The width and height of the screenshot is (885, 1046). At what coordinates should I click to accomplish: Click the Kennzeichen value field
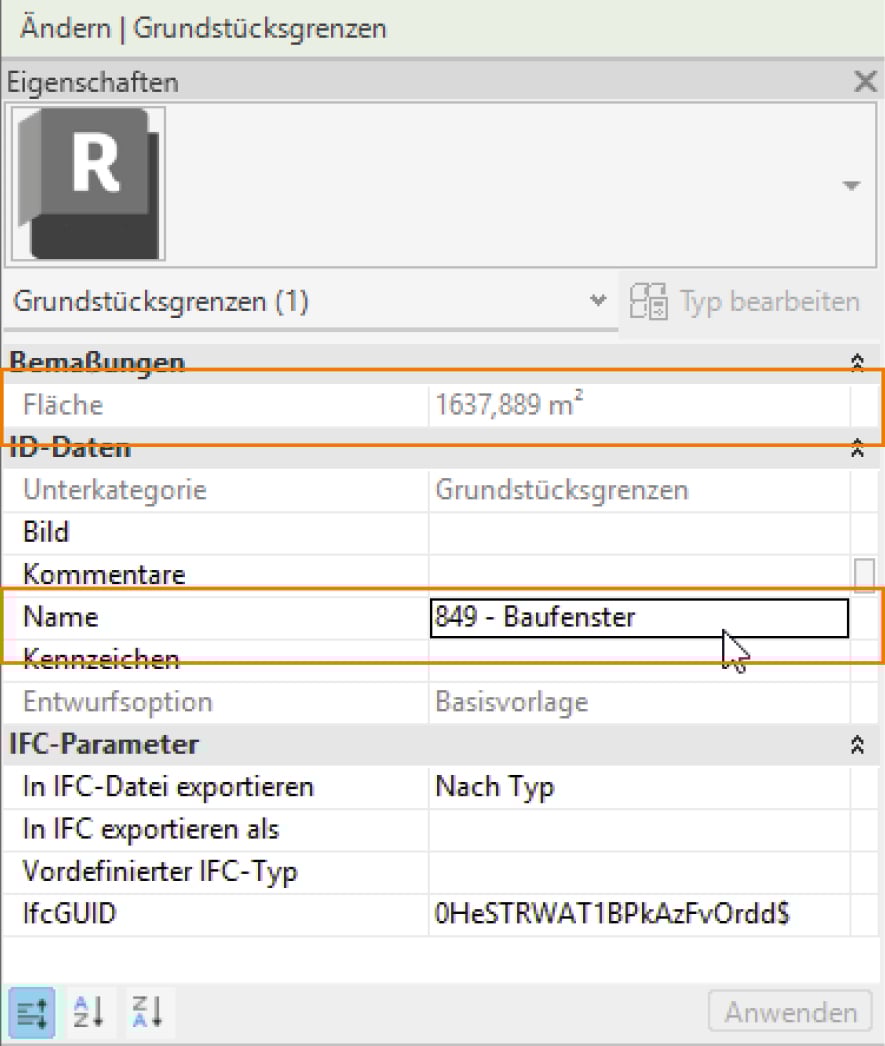[x=639, y=660]
